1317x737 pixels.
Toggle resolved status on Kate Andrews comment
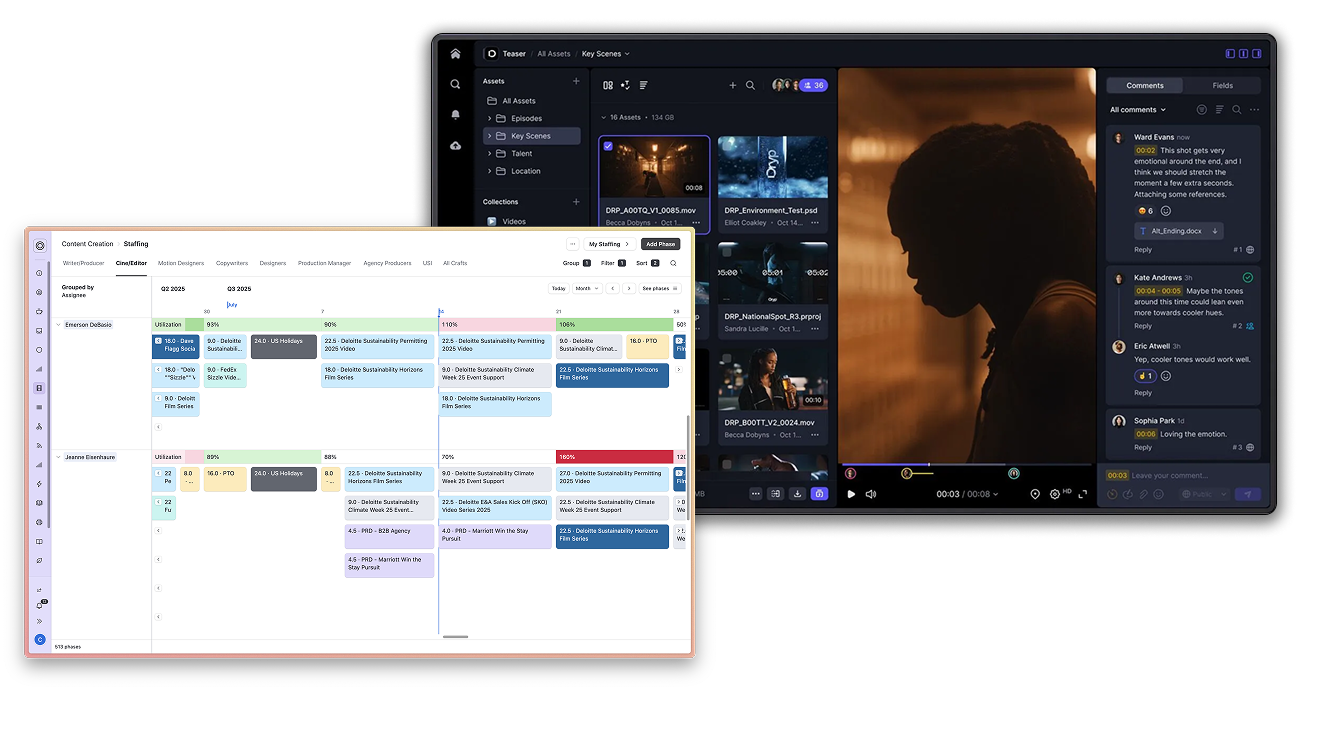(1247, 277)
